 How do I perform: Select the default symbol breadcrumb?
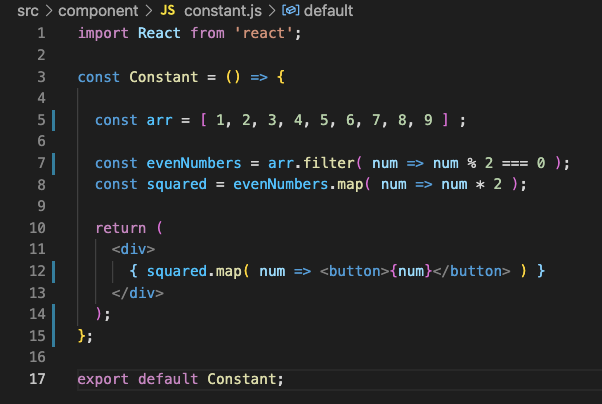click(x=328, y=11)
